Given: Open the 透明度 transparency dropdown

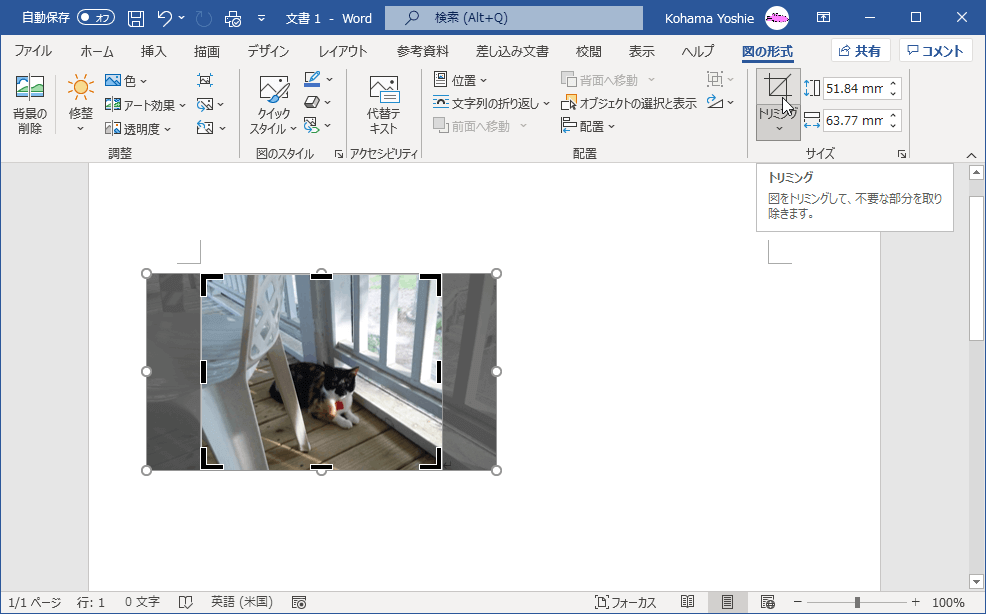Looking at the screenshot, I should tap(138, 129).
